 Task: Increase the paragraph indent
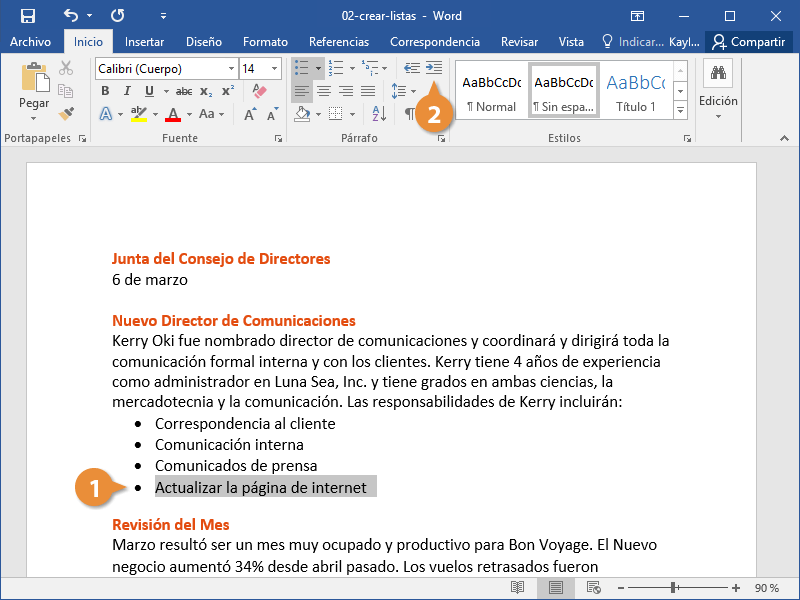[434, 68]
